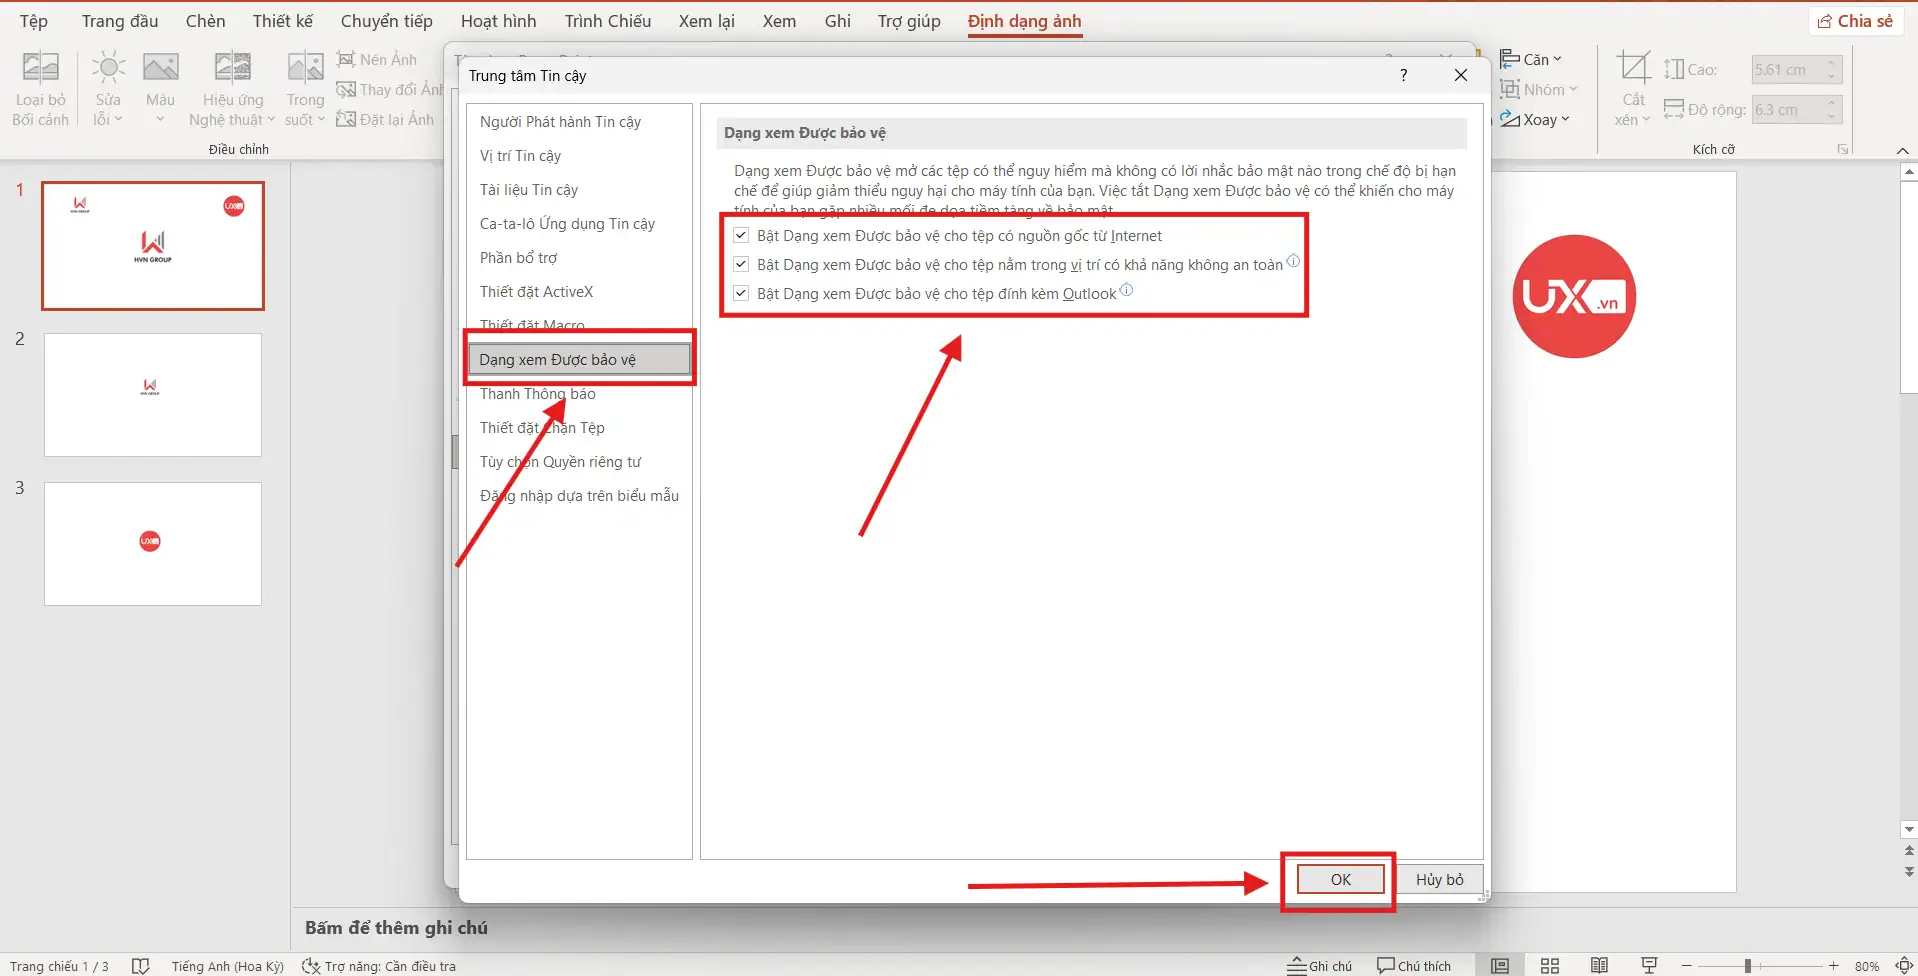Open Reading view from the status bar
This screenshot has height=976, width=1918.
[x=1598, y=965]
